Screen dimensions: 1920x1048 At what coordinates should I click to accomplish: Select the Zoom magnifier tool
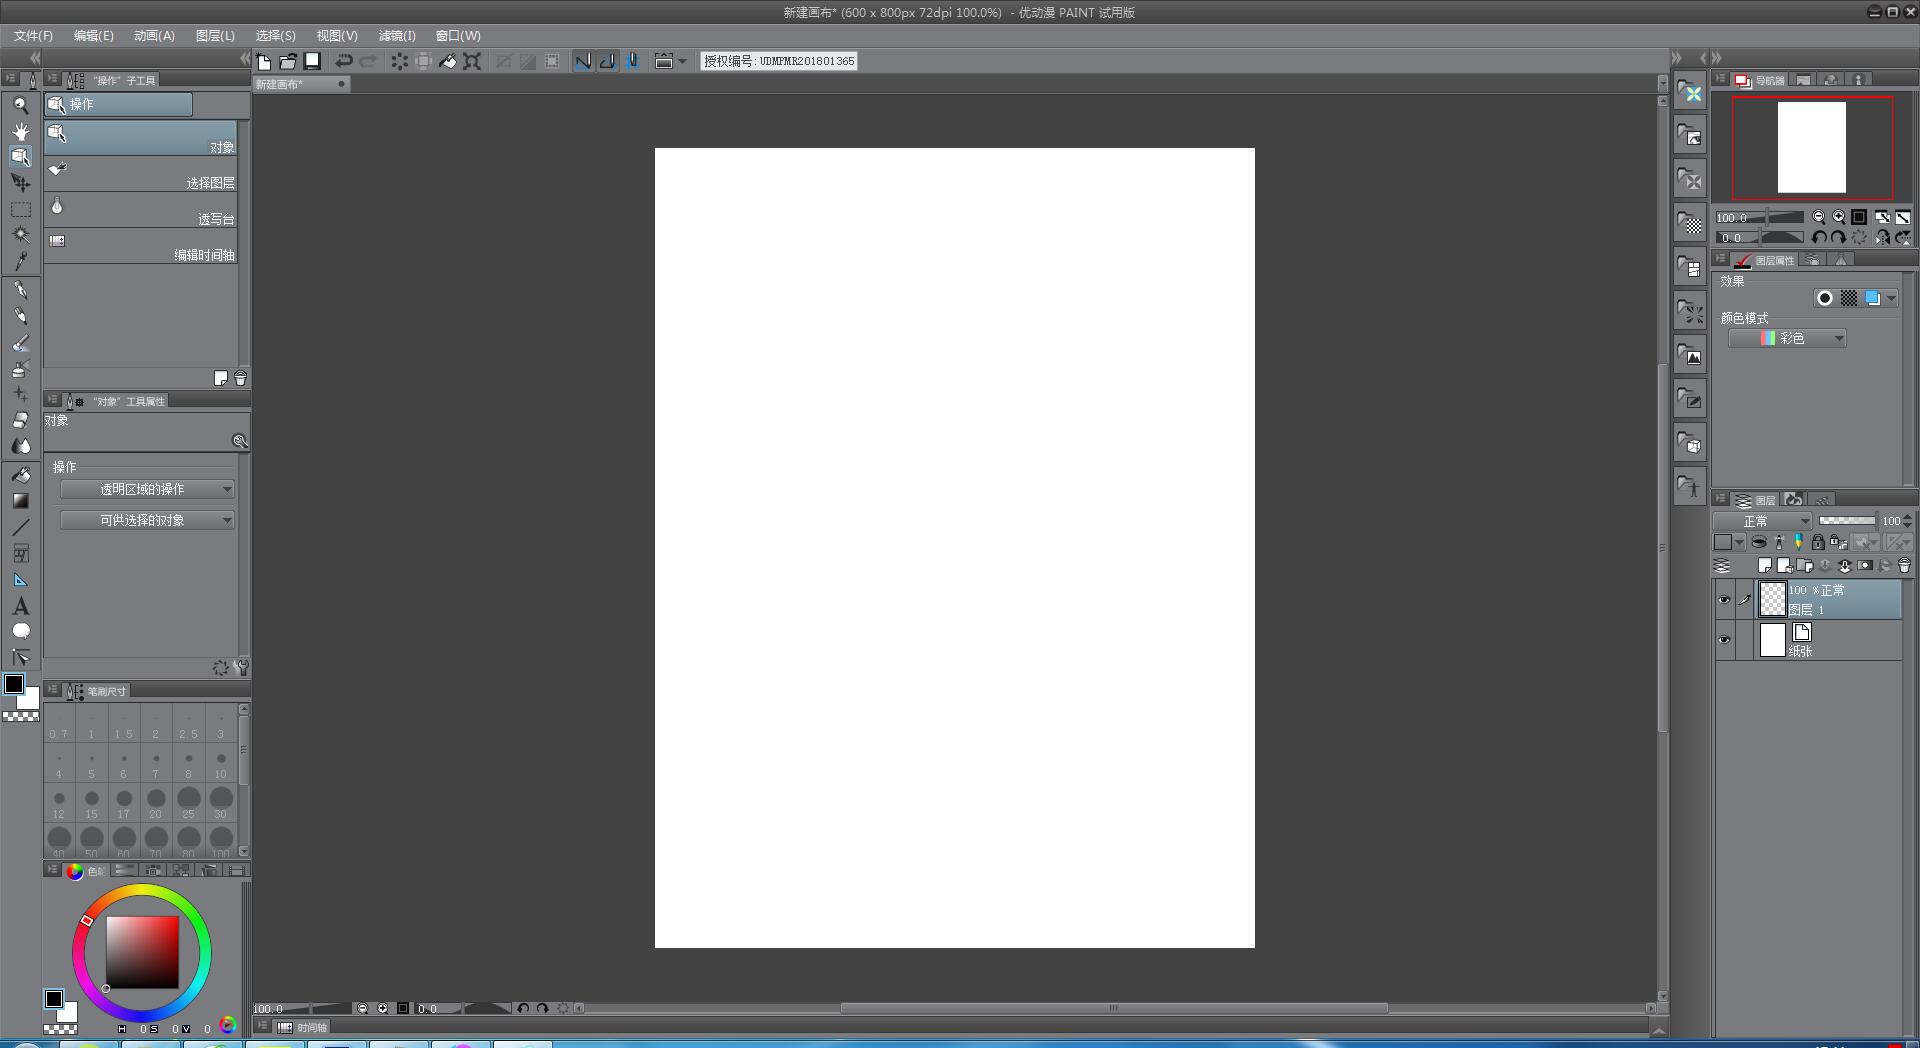[20, 105]
